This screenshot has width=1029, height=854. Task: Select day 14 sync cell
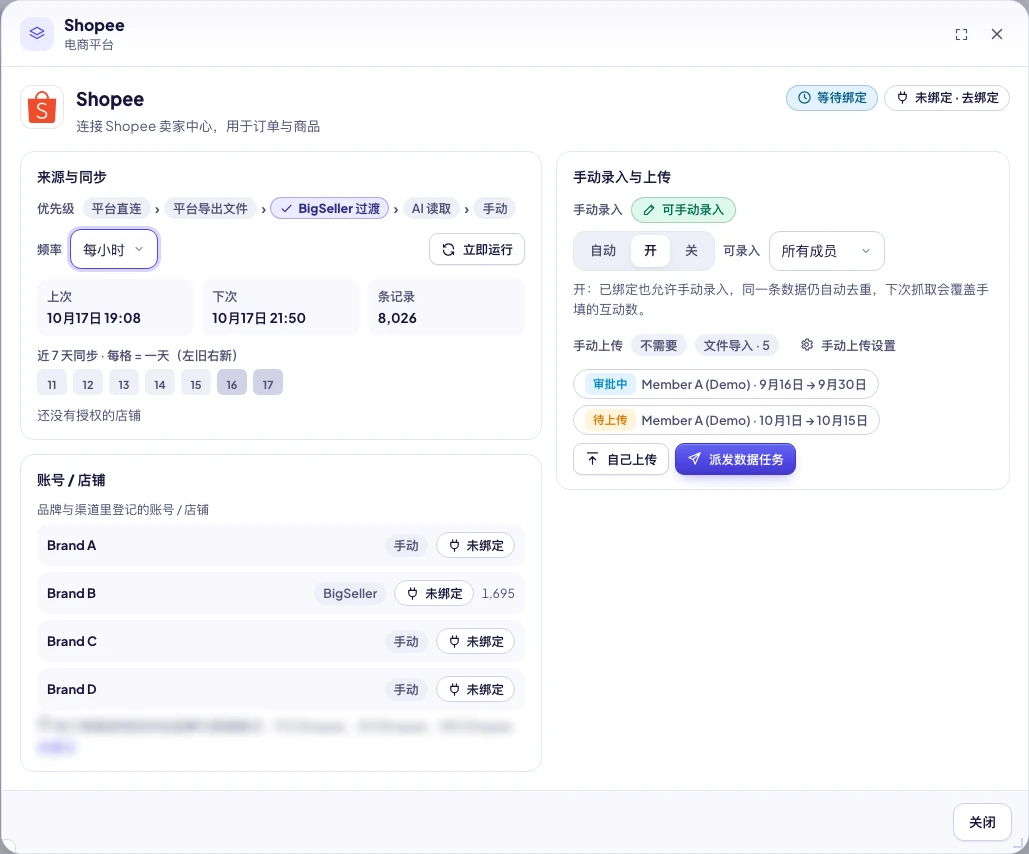tap(159, 383)
